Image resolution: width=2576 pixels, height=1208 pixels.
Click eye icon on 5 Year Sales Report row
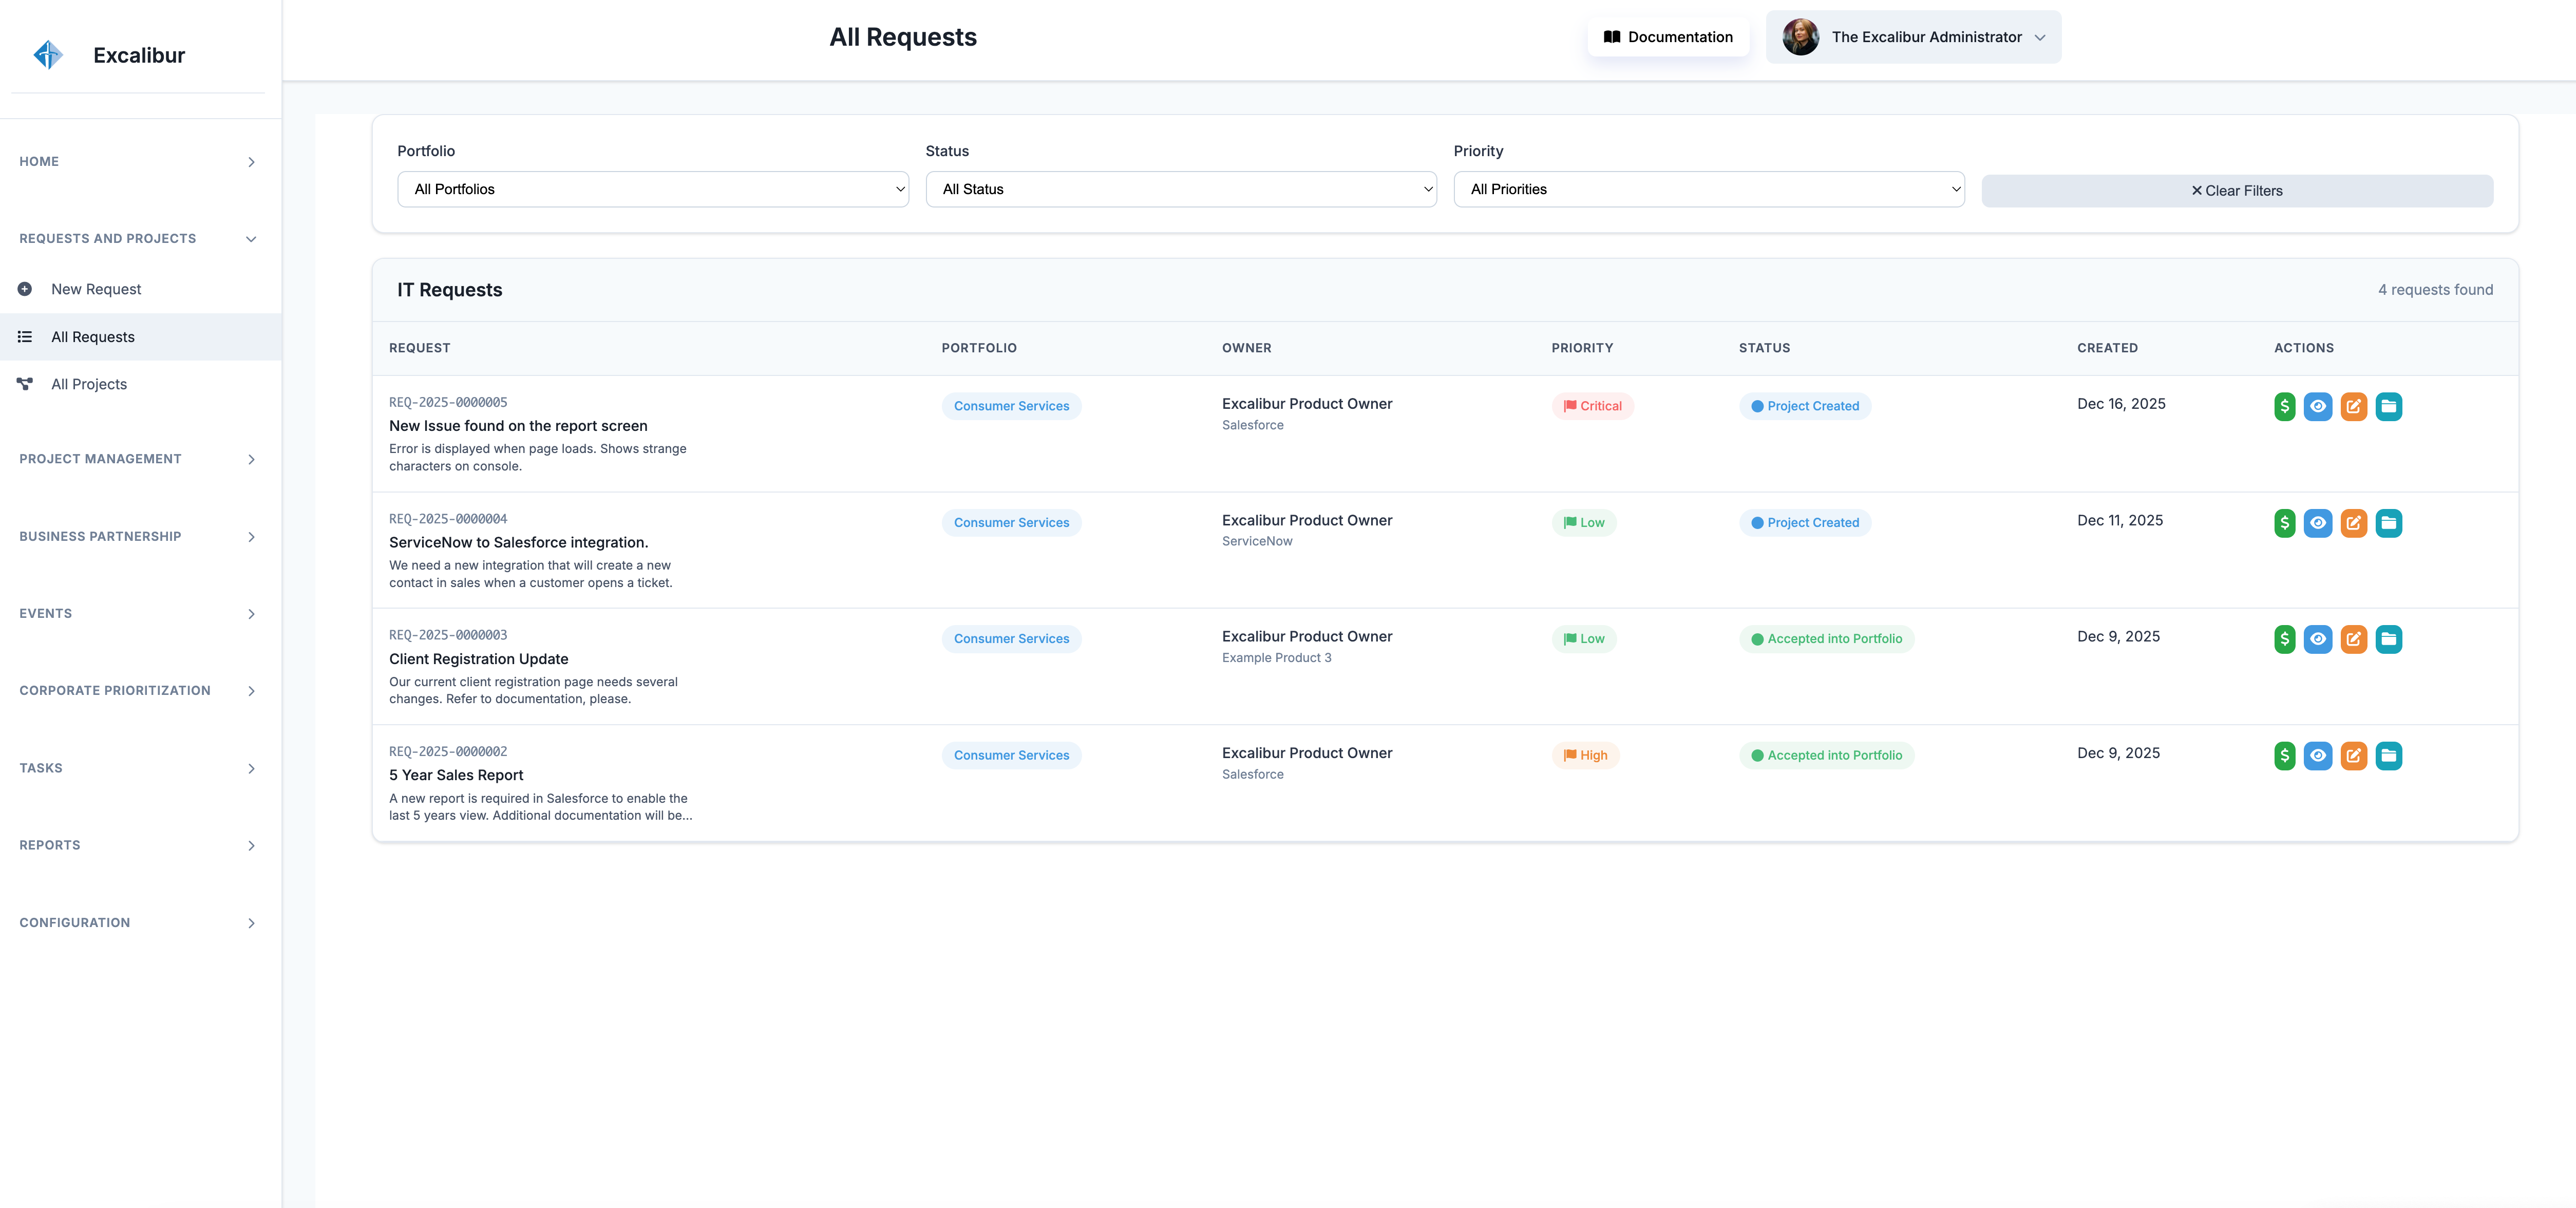pos(2318,756)
